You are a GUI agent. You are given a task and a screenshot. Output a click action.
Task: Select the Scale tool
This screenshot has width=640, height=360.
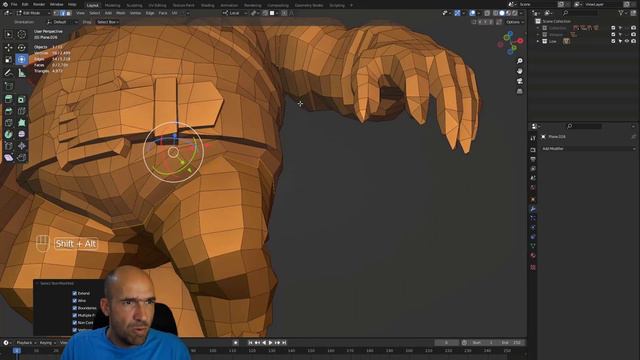9,60
